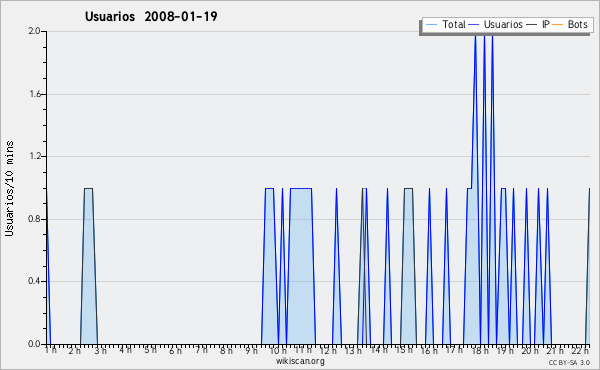
Task: Click the y-axis label 'Usuarios/10 mins'
Action: (9, 189)
